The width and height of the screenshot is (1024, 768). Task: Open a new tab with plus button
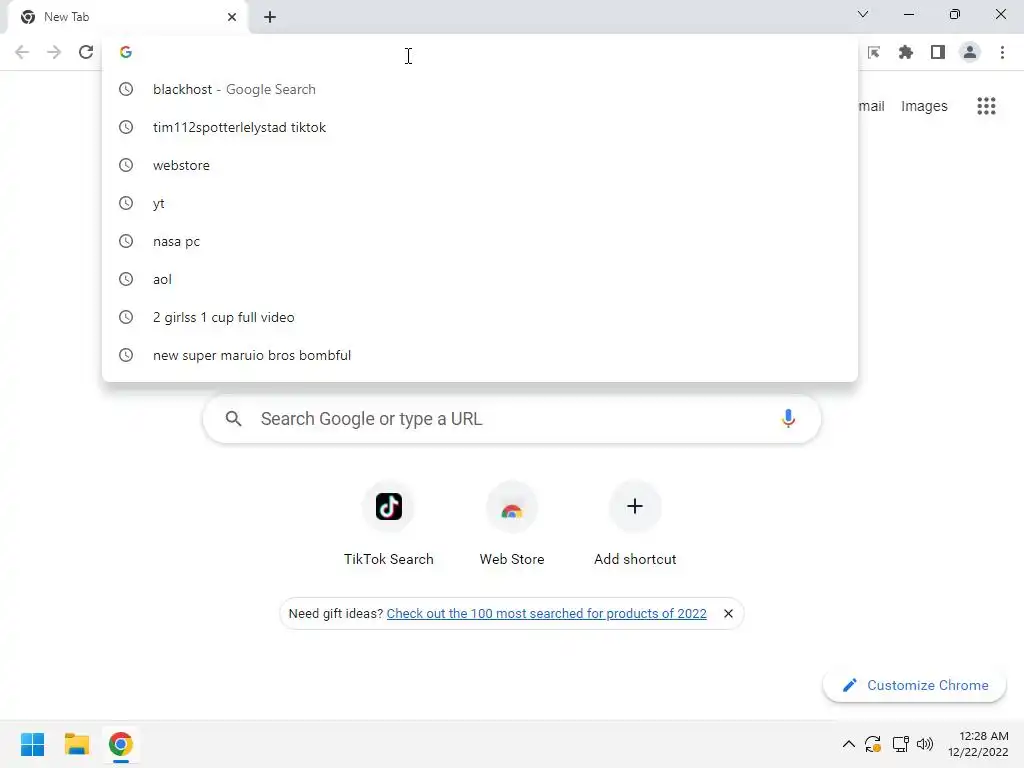pos(270,17)
